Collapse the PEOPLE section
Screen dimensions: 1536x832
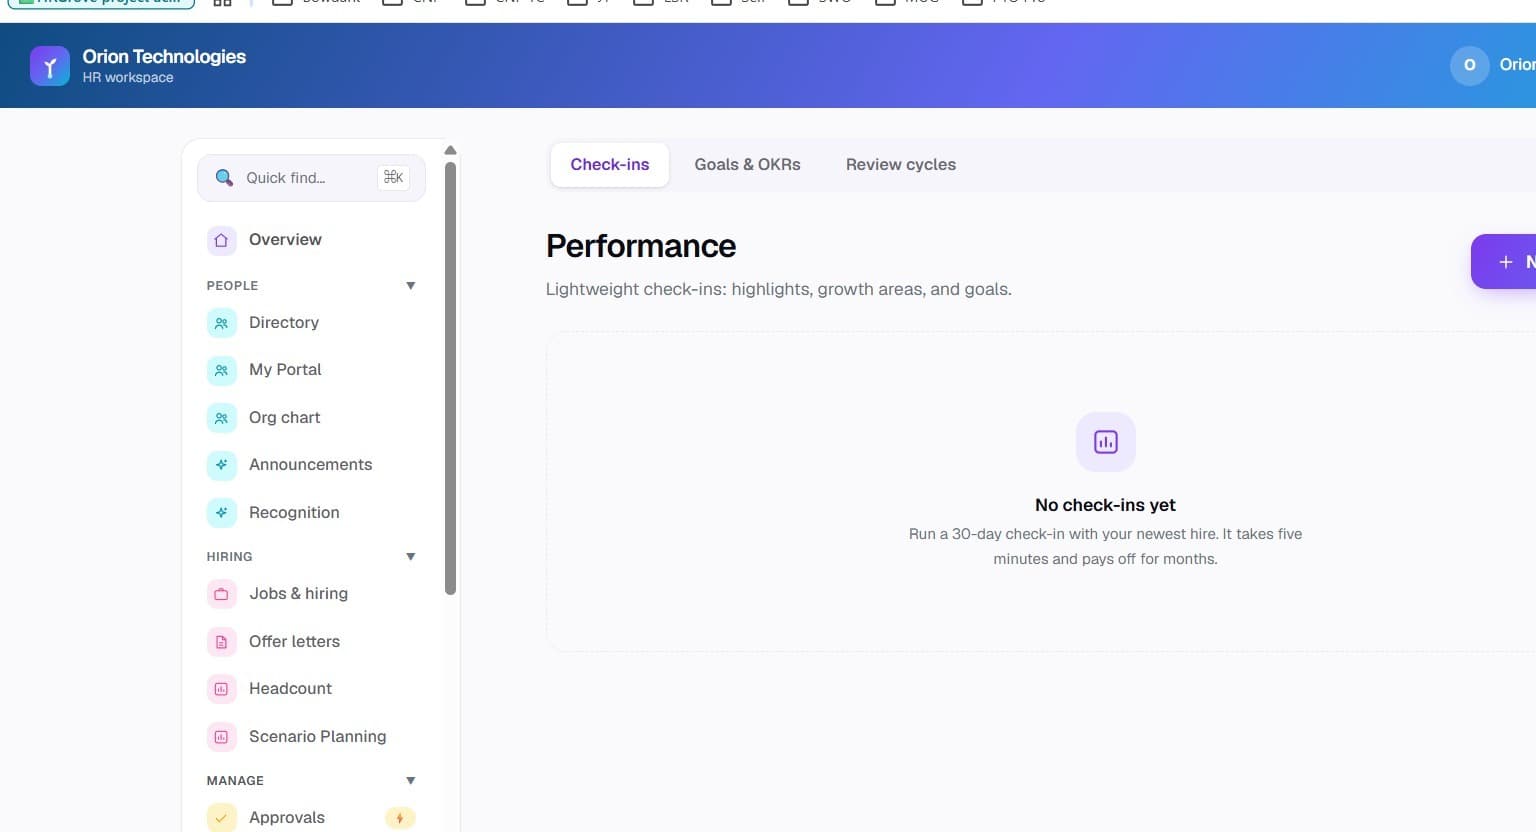coord(410,286)
